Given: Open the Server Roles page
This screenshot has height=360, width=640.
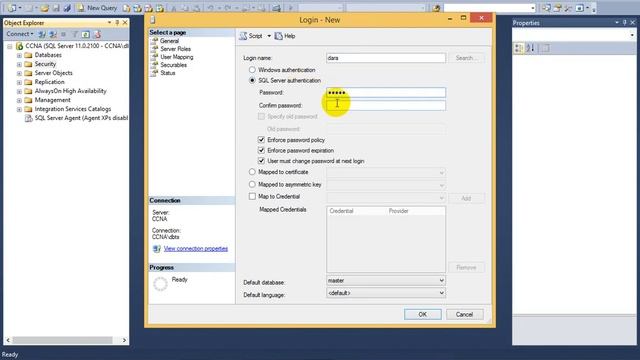Looking at the screenshot, I should 175,49.
